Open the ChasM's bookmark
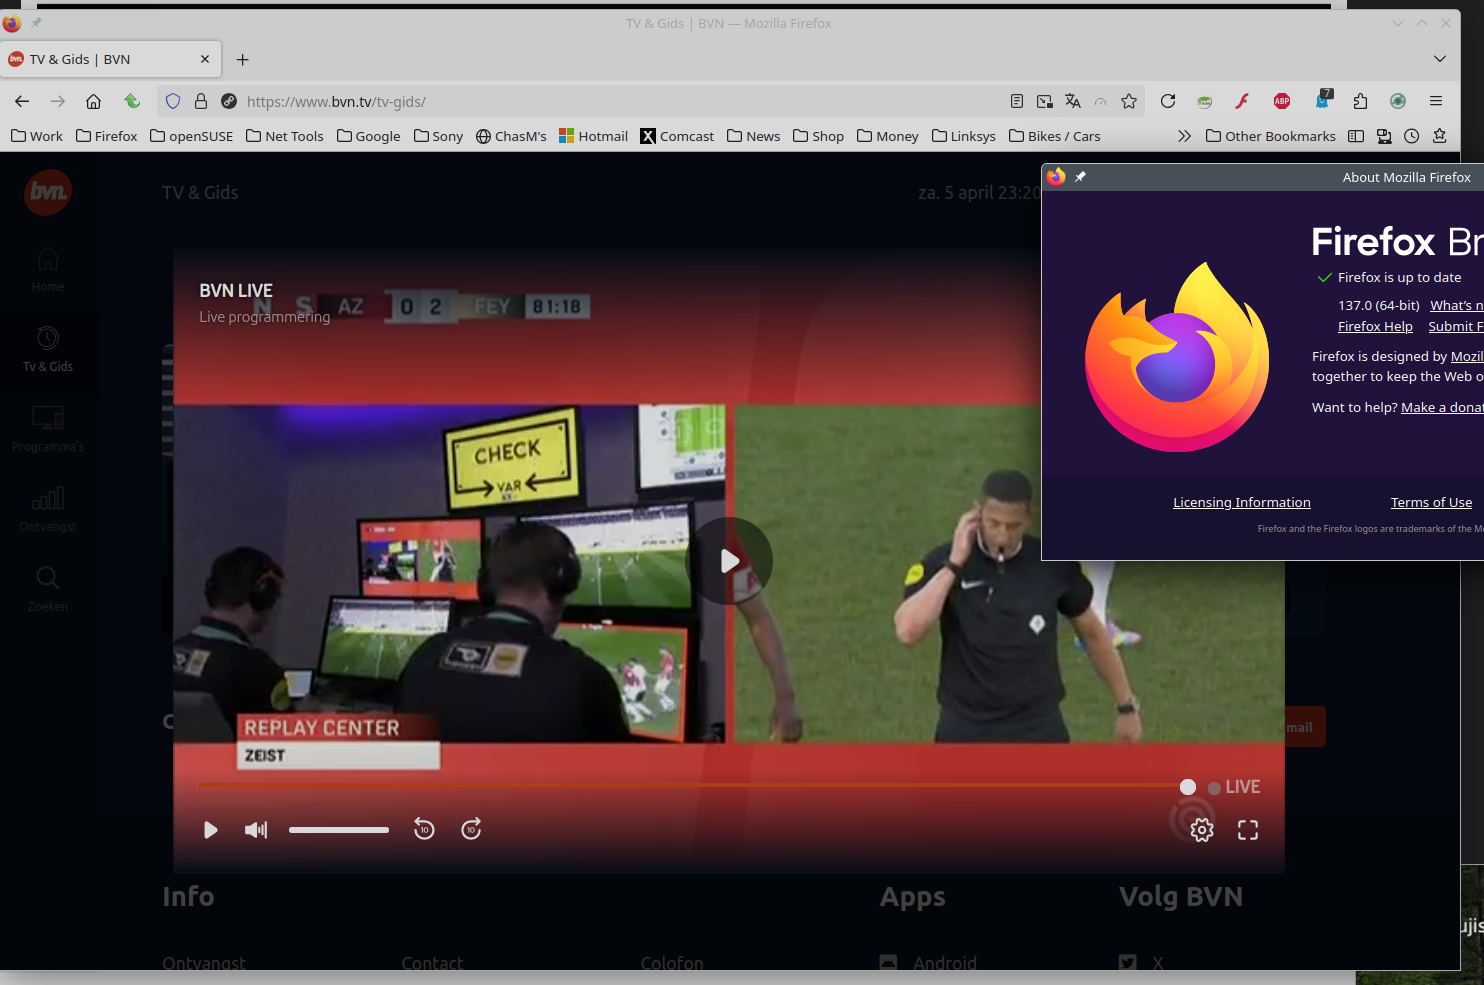Viewport: 1484px width, 985px height. click(x=511, y=136)
